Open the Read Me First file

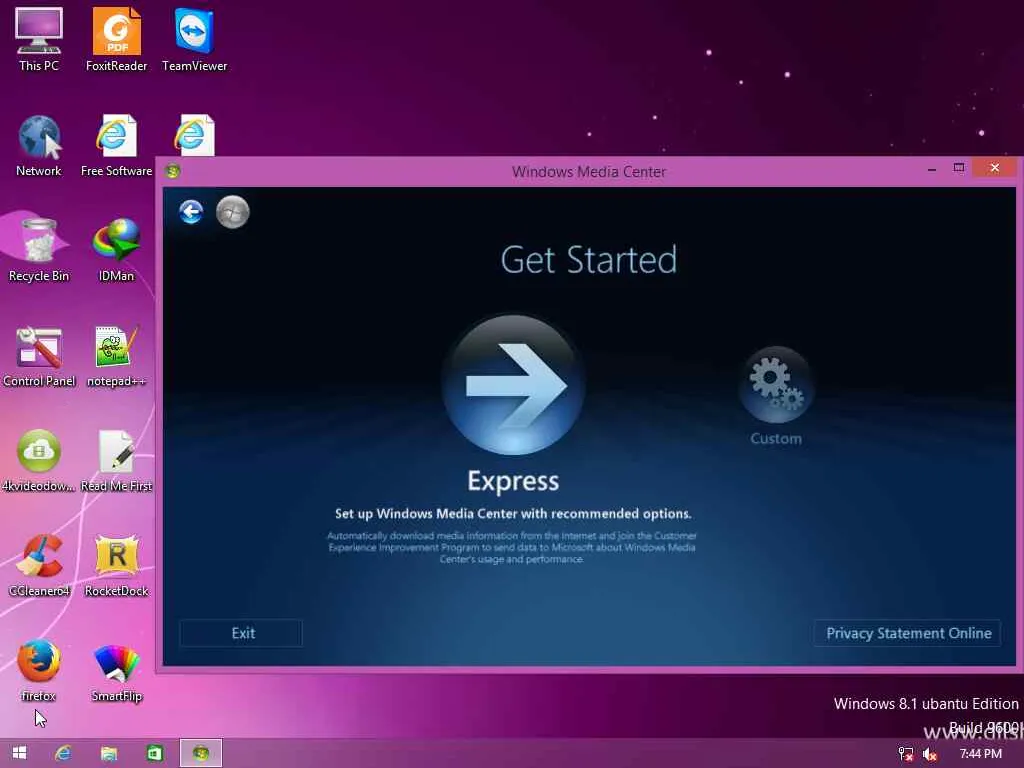116,460
